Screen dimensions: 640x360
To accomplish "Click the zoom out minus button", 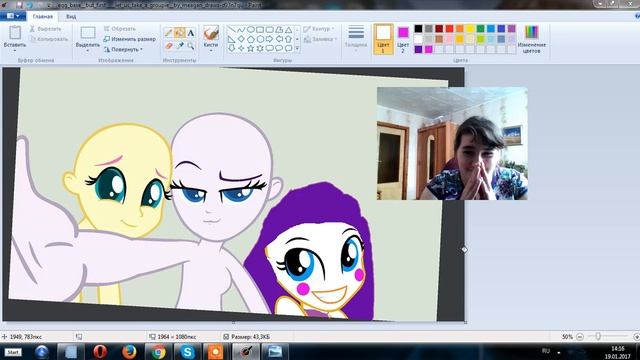I will [x=580, y=337].
